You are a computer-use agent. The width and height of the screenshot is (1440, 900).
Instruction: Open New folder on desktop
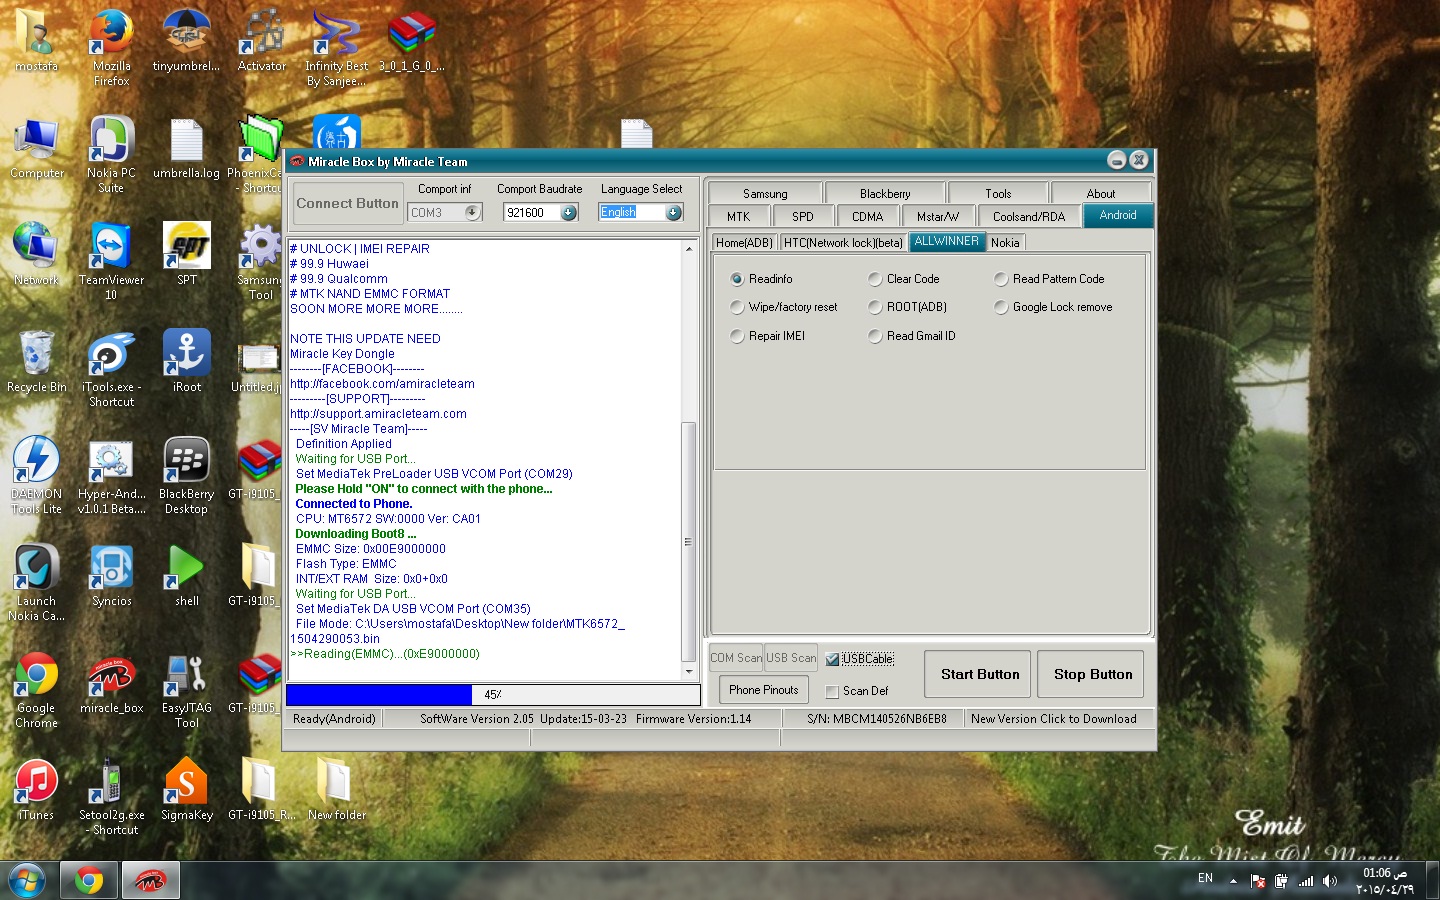[336, 790]
